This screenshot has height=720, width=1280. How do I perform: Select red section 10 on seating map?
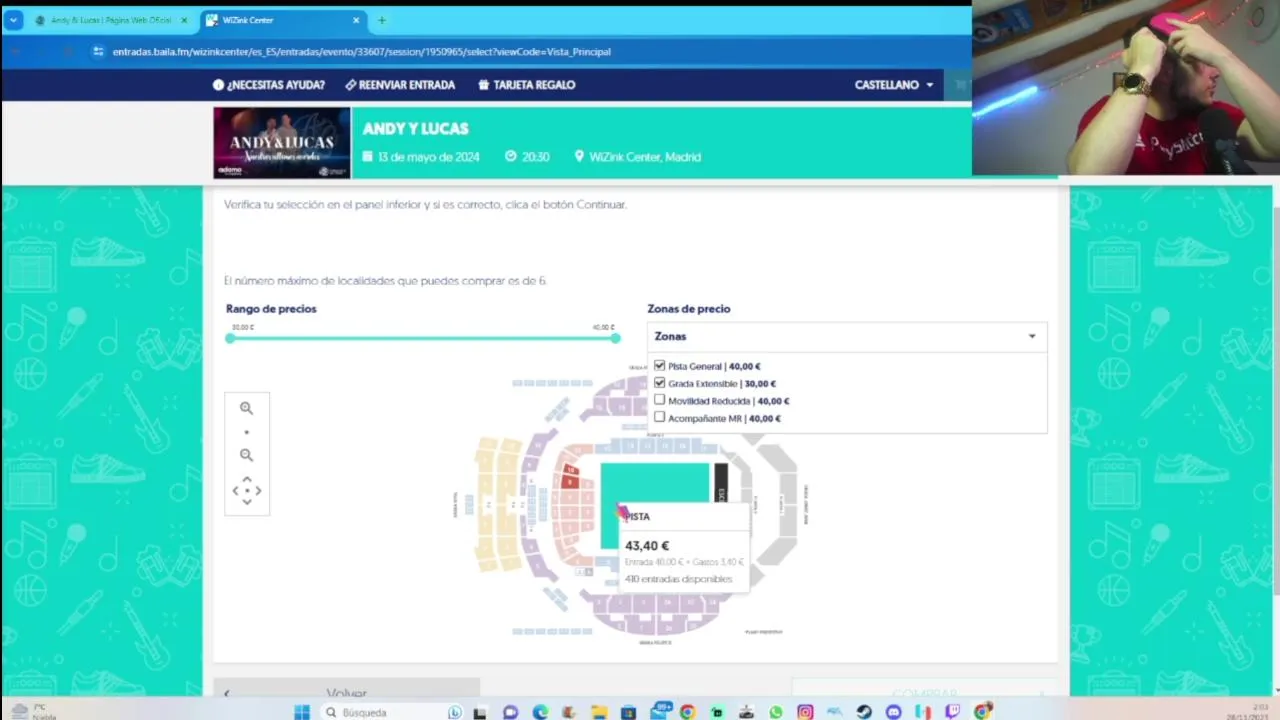pyautogui.click(x=570, y=470)
